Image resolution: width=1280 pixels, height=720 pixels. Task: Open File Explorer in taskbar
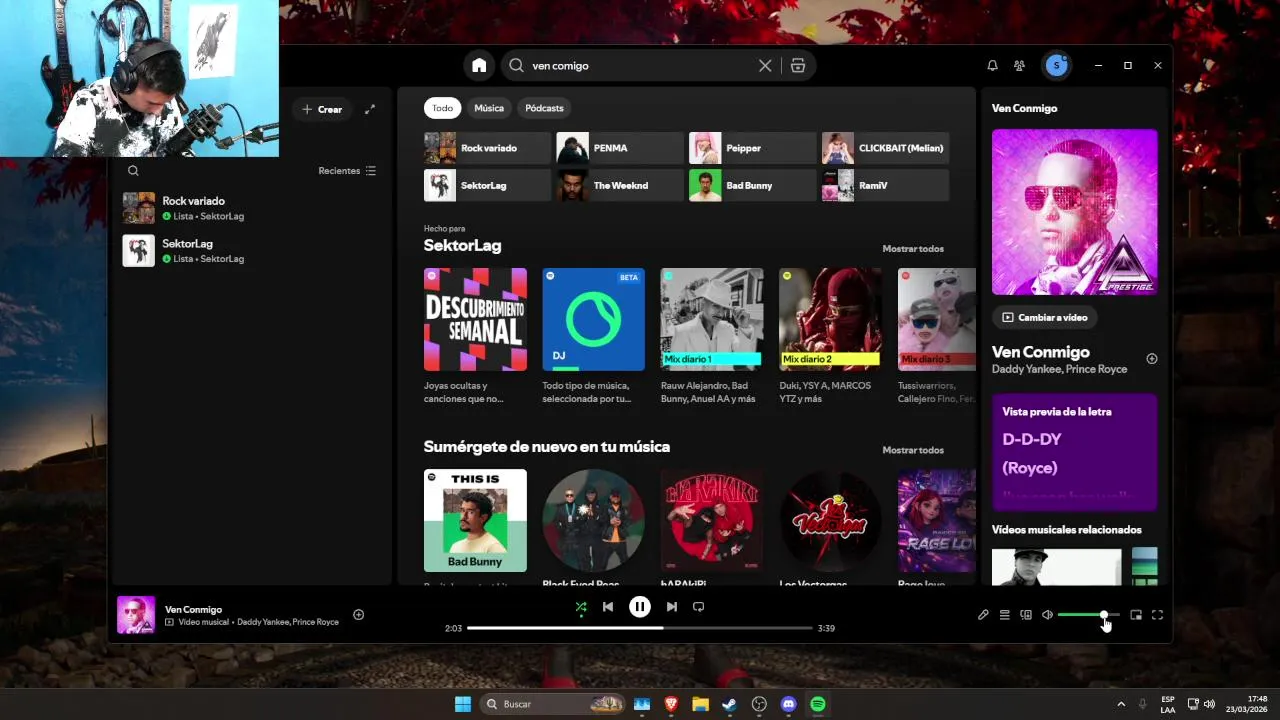700,704
